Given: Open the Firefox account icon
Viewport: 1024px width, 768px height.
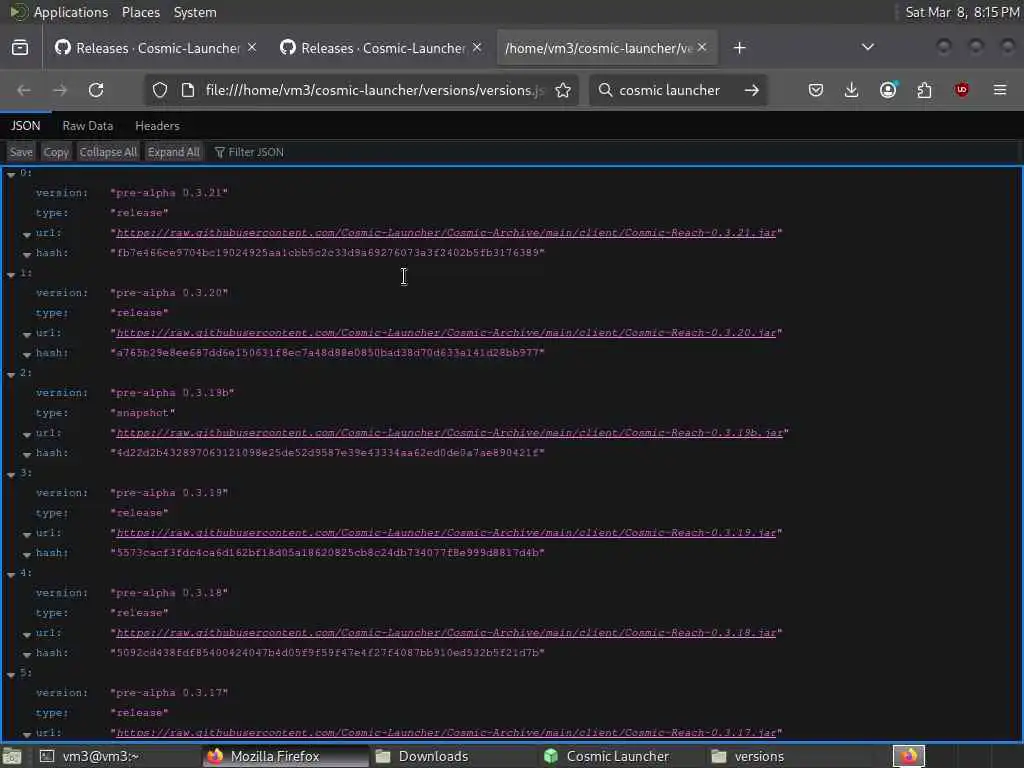Looking at the screenshot, I should point(888,90).
